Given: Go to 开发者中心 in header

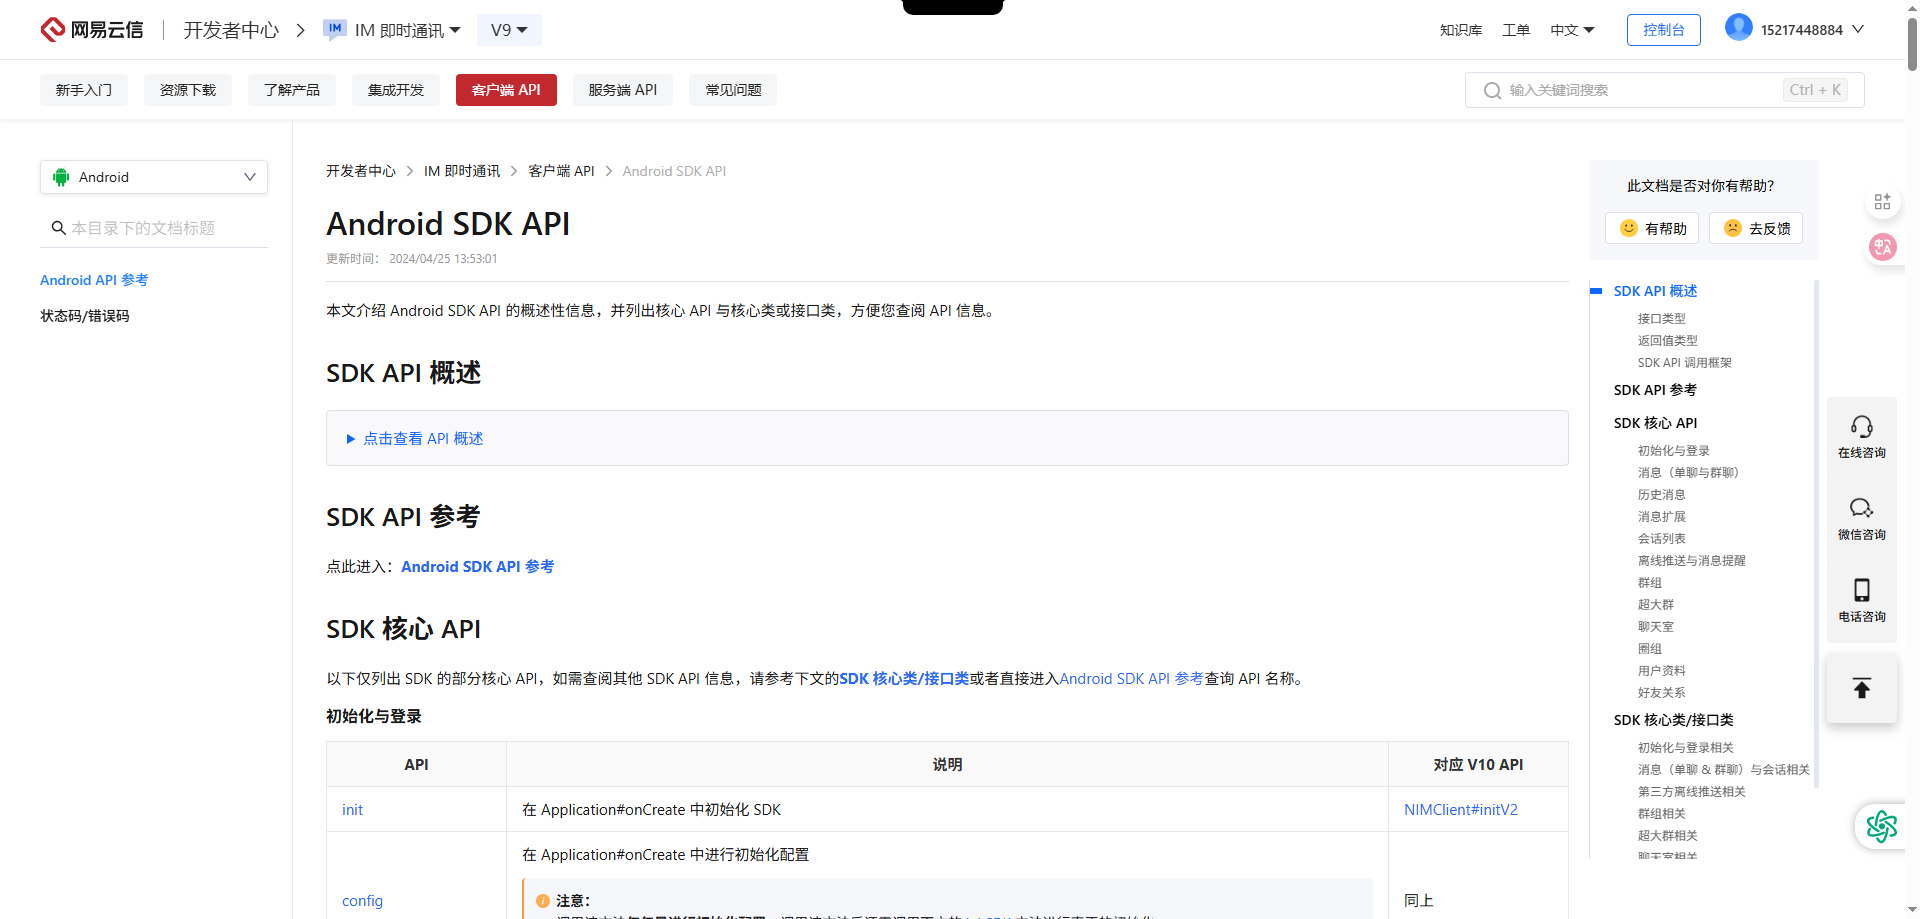Looking at the screenshot, I should click(x=231, y=30).
